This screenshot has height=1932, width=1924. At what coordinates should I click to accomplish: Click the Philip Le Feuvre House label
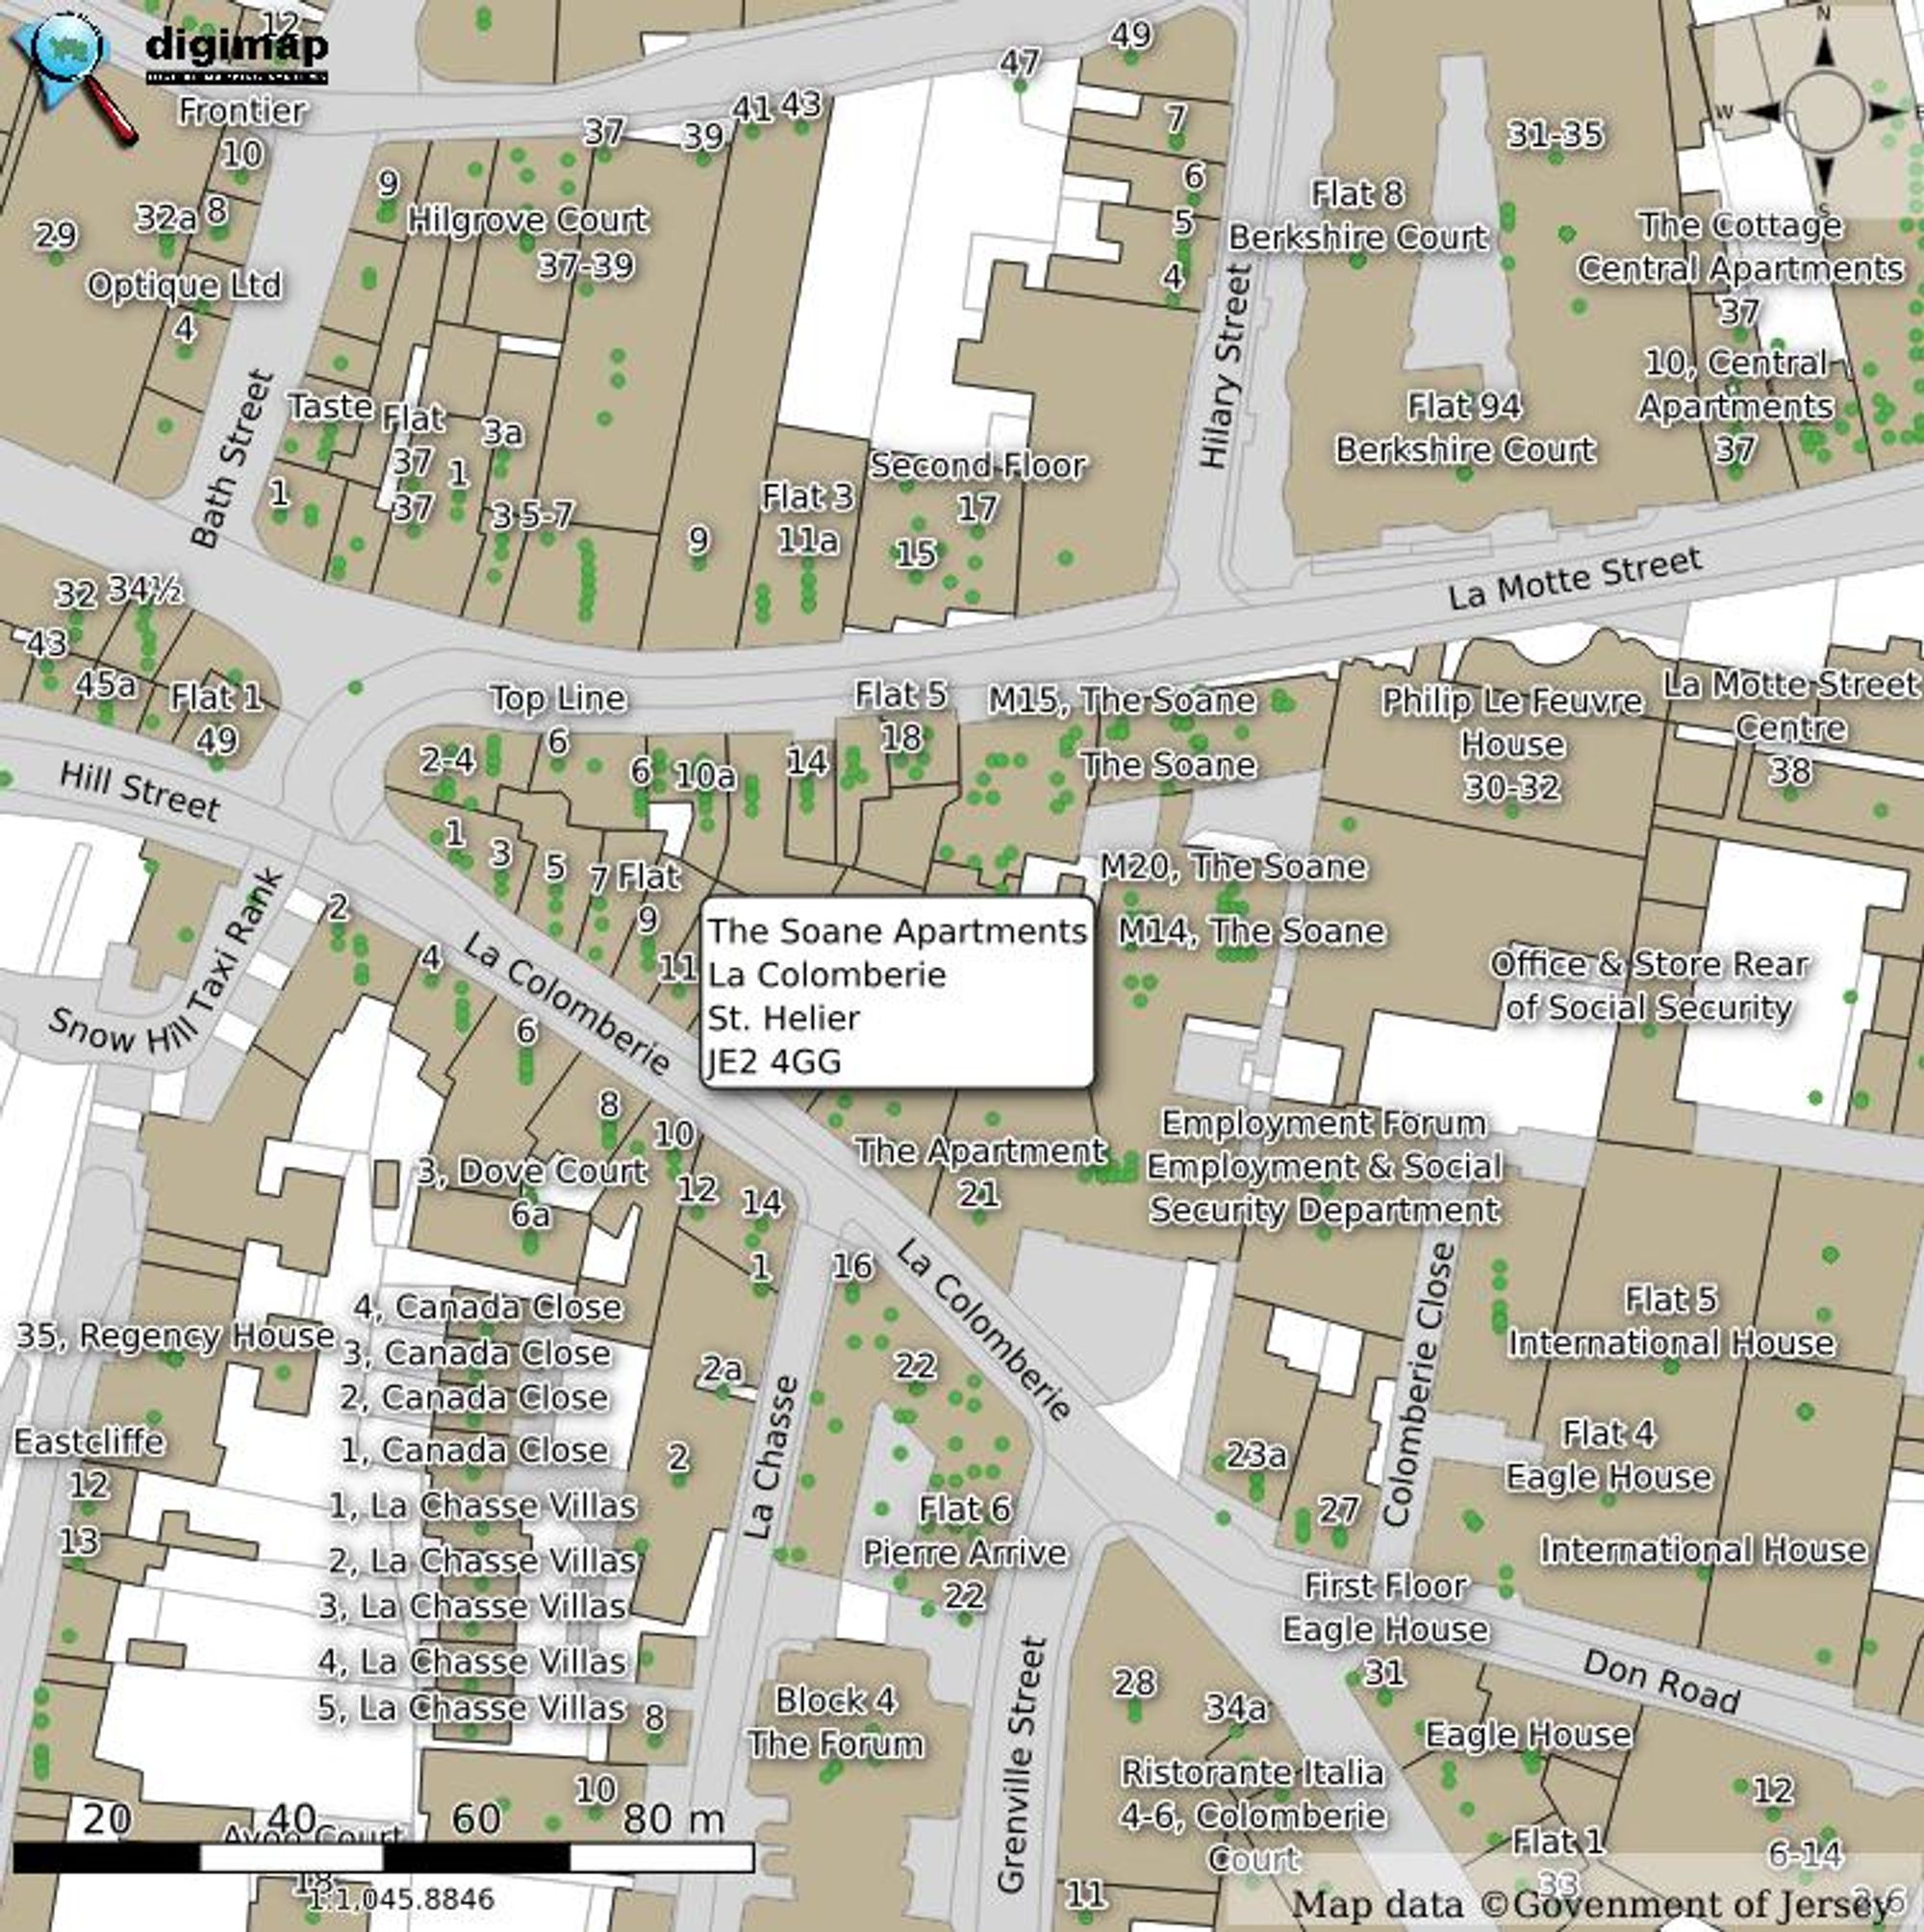tap(1512, 744)
